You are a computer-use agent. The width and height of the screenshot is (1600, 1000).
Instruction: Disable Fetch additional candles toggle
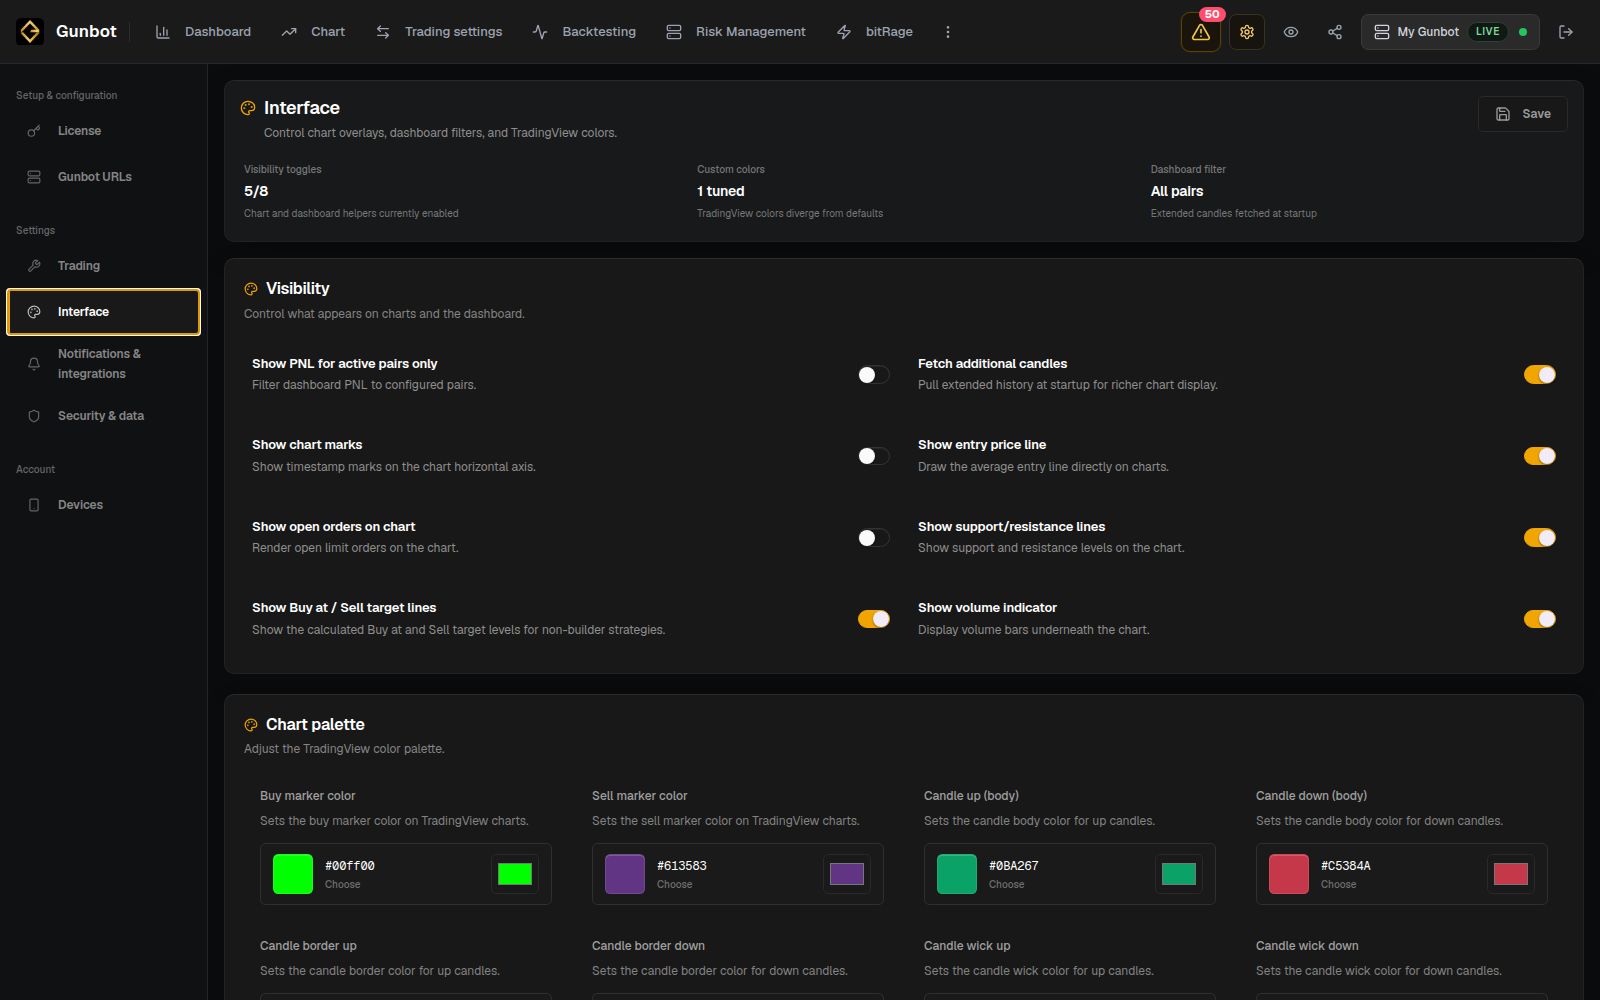[1539, 375]
